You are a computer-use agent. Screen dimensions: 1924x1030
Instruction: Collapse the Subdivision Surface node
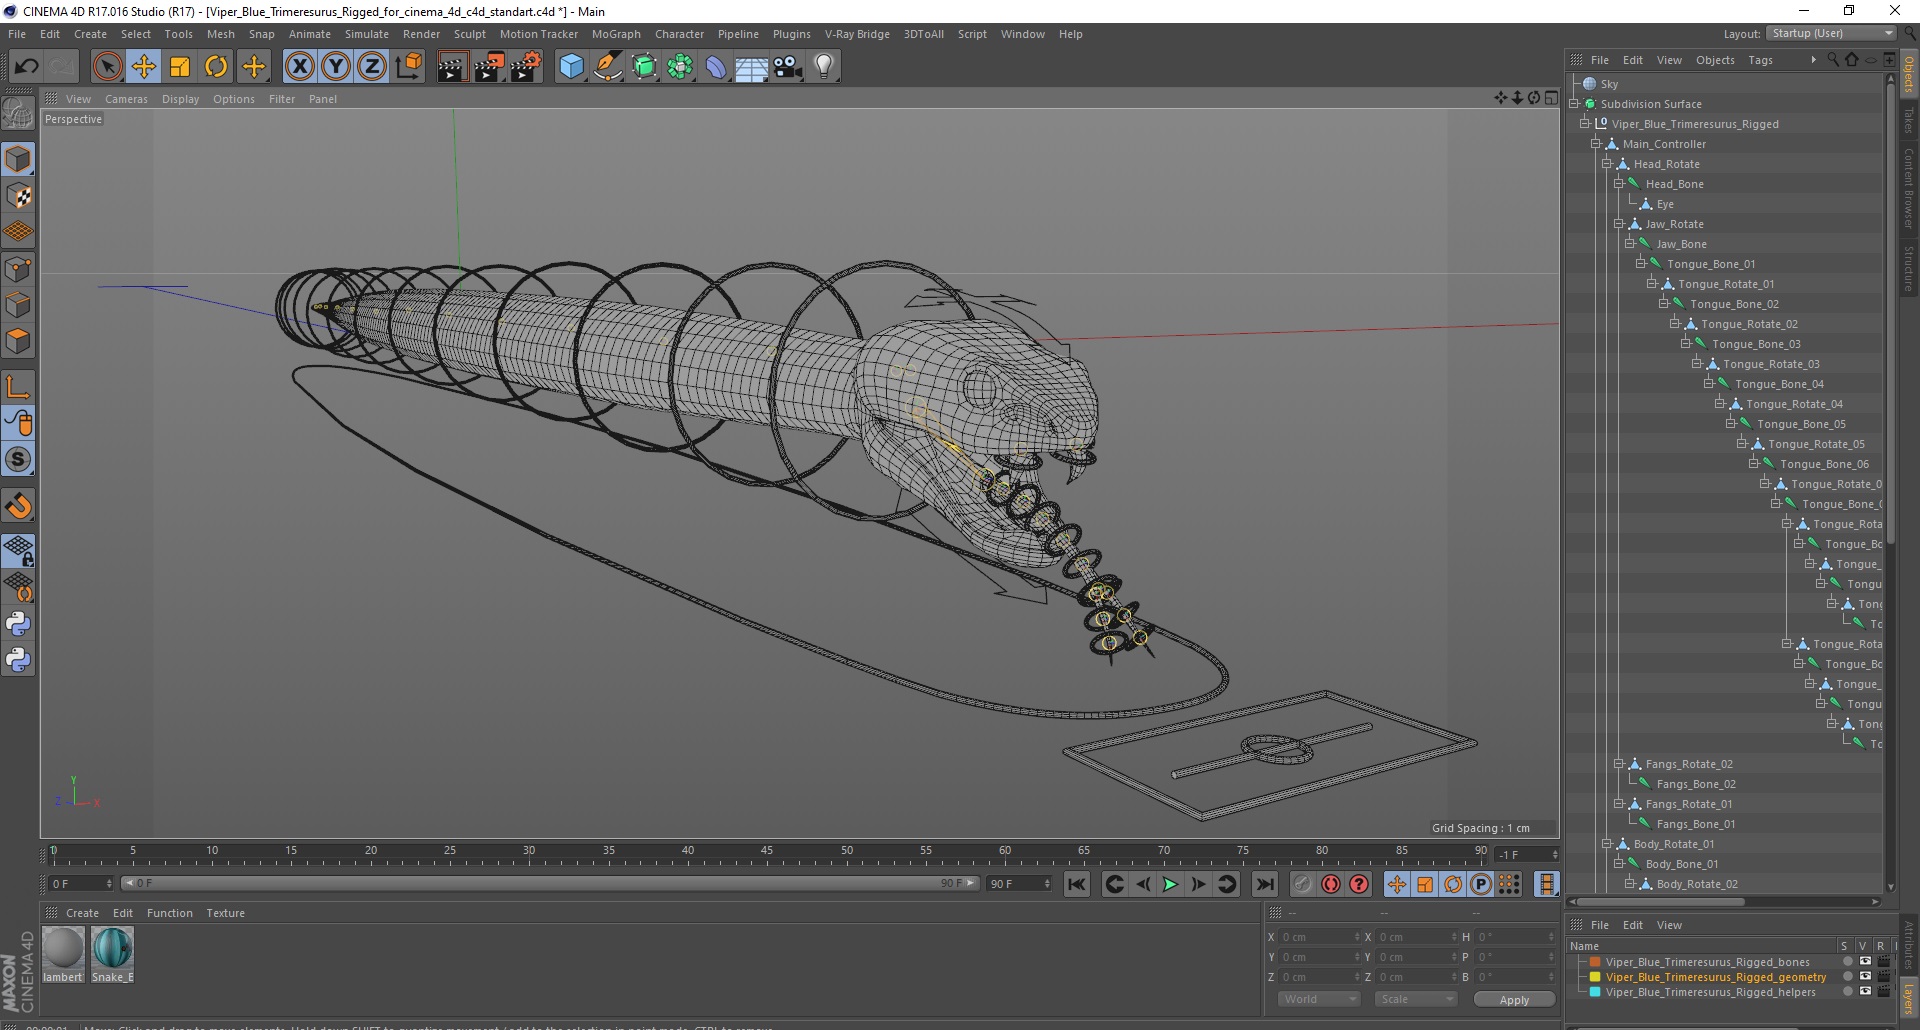click(1574, 104)
